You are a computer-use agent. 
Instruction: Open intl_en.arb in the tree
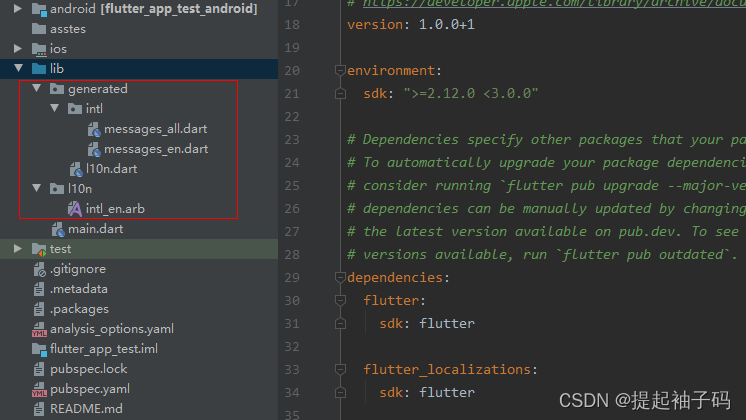click(115, 209)
